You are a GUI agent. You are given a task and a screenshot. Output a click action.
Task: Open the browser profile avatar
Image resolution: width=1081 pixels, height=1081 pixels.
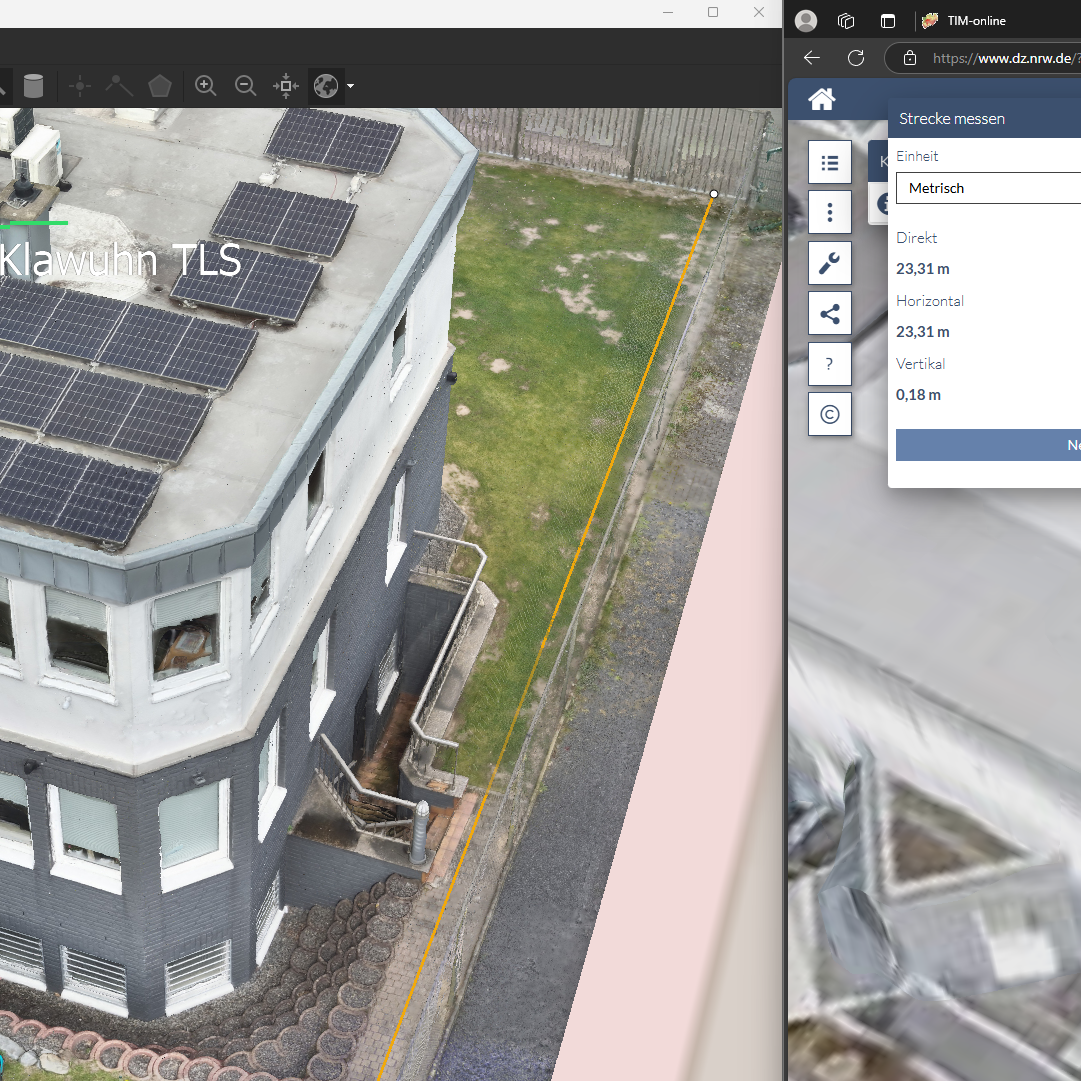(806, 21)
